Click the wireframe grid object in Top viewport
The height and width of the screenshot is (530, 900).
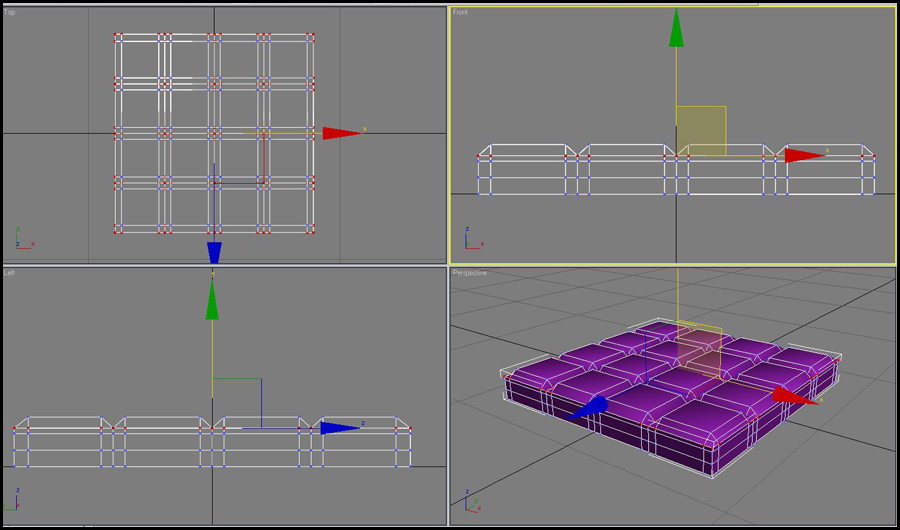[214, 133]
